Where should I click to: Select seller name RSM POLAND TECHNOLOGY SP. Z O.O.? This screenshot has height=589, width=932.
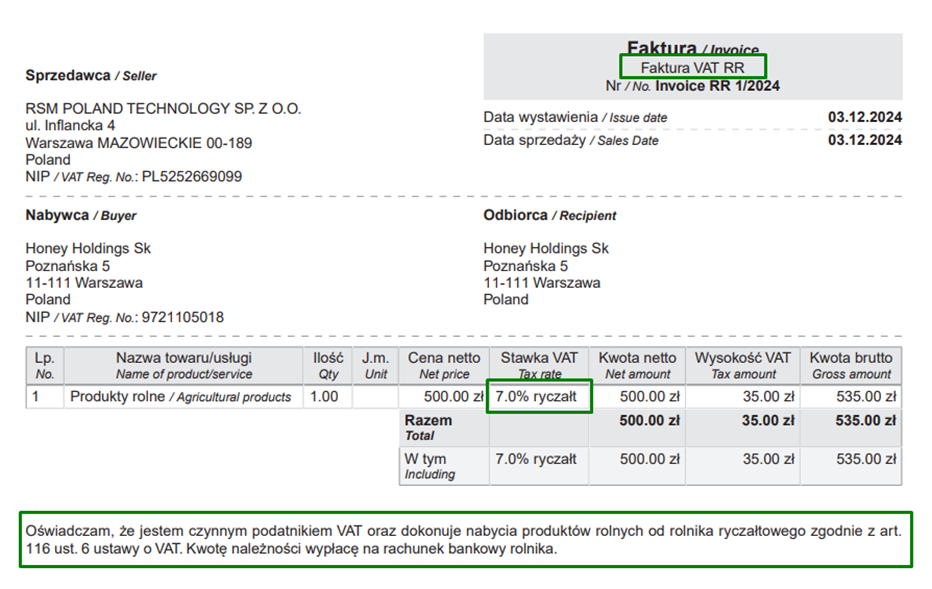point(163,109)
